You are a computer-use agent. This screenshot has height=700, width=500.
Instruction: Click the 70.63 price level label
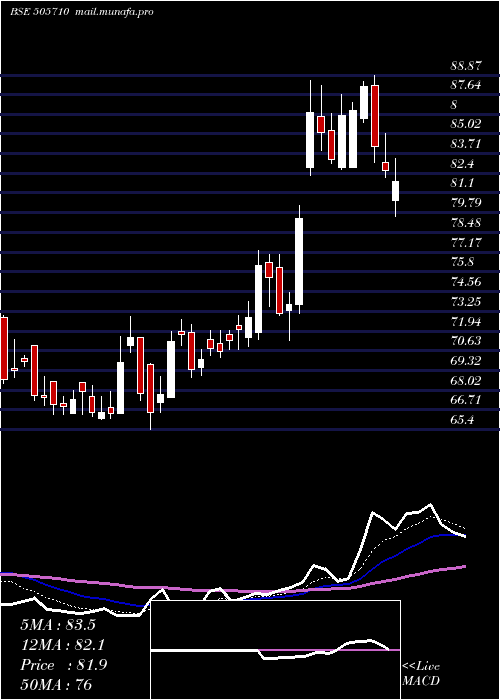tap(466, 341)
